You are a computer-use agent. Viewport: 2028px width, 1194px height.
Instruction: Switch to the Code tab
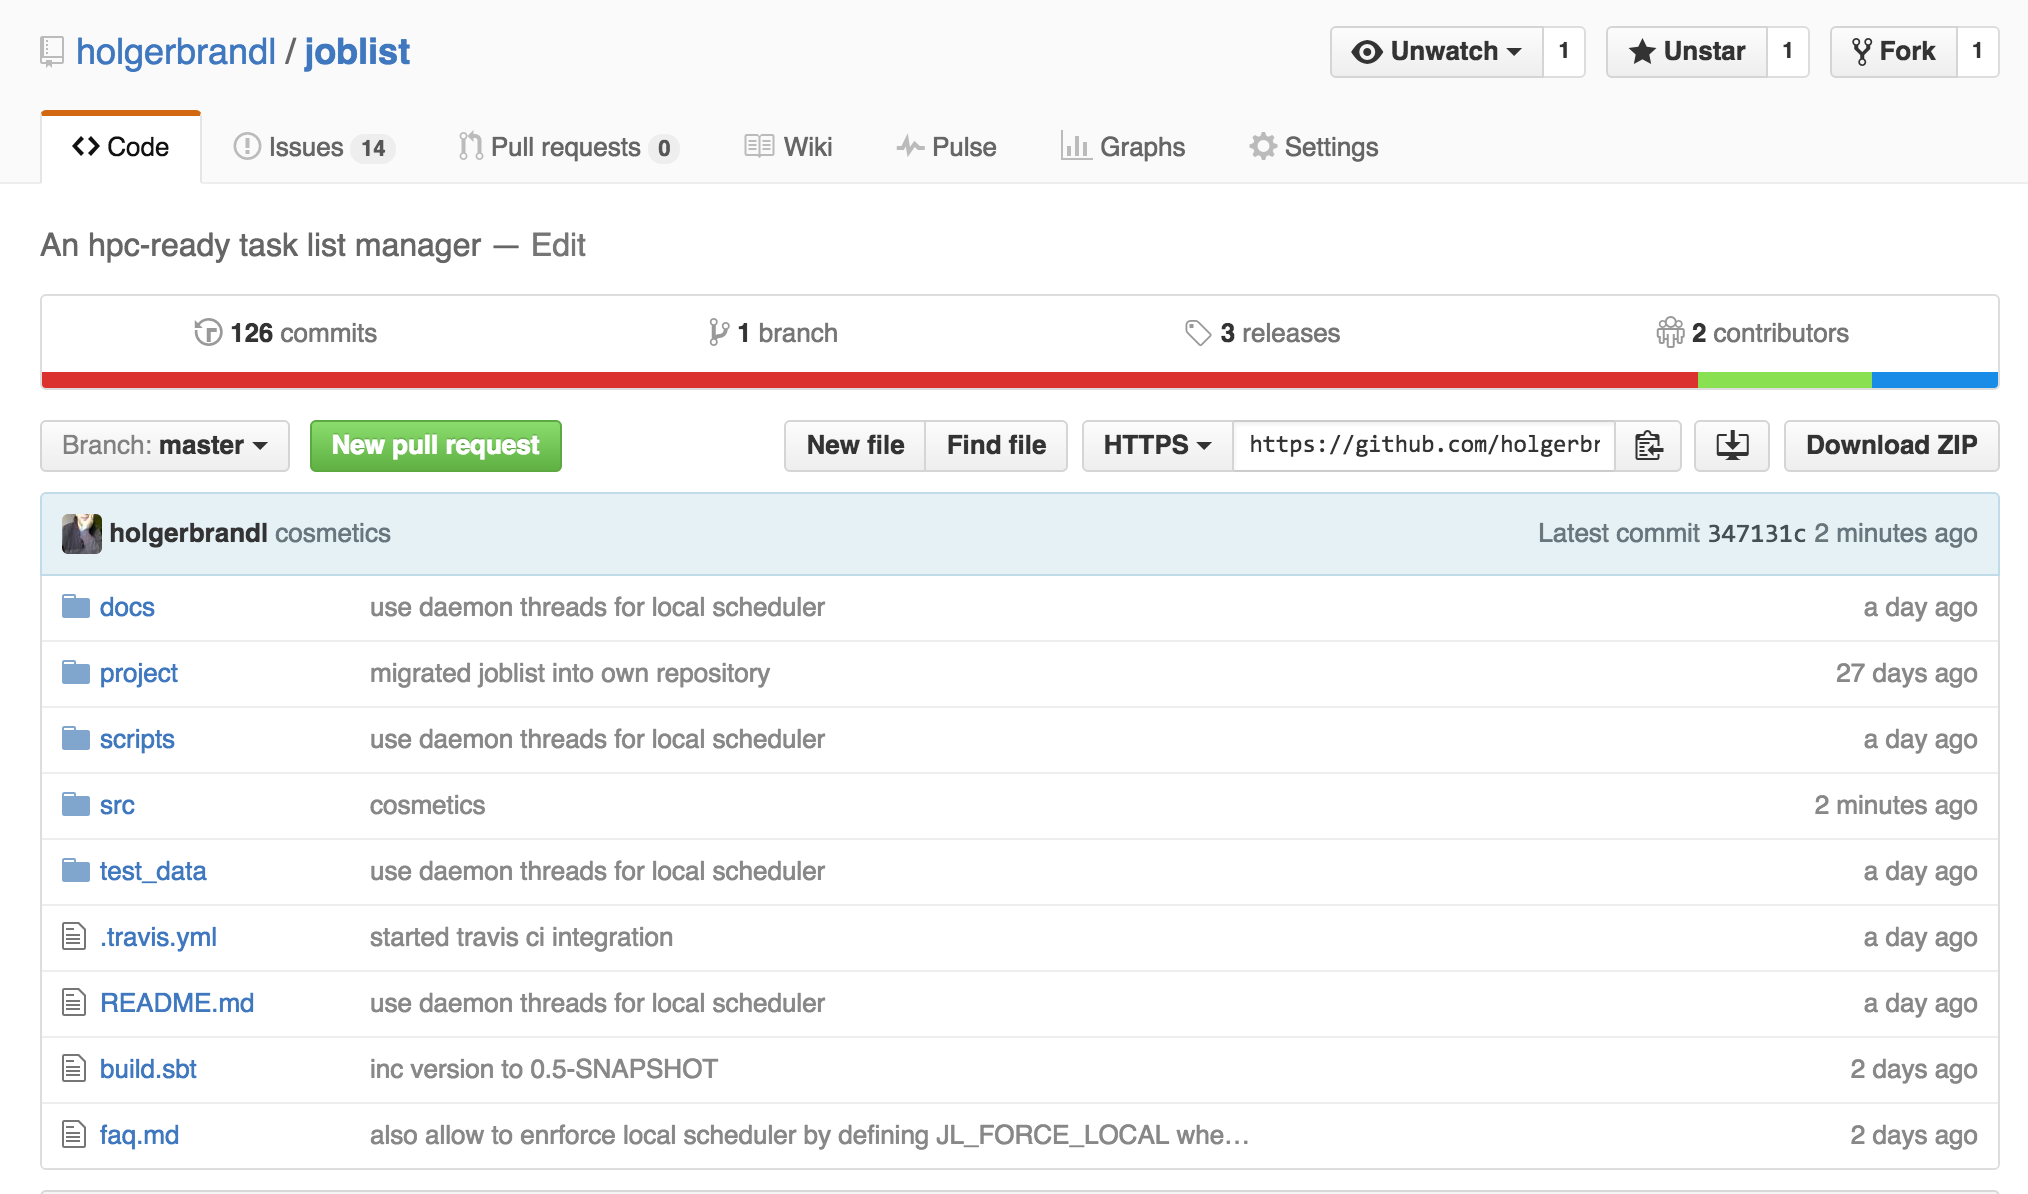coord(121,147)
